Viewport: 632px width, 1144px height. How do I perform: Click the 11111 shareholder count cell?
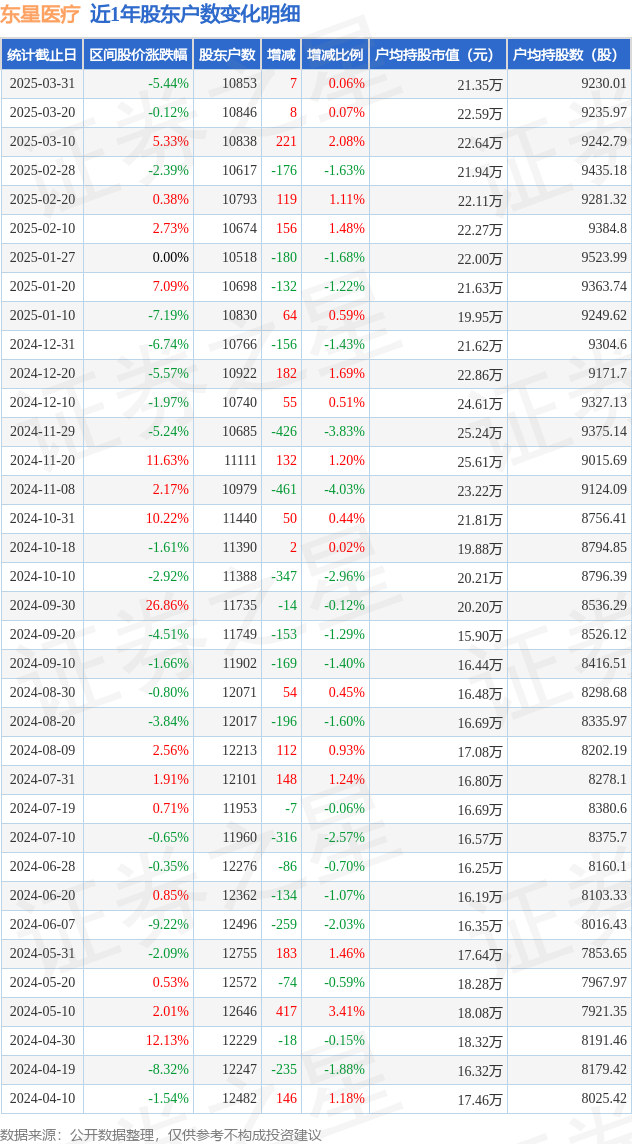[242, 460]
